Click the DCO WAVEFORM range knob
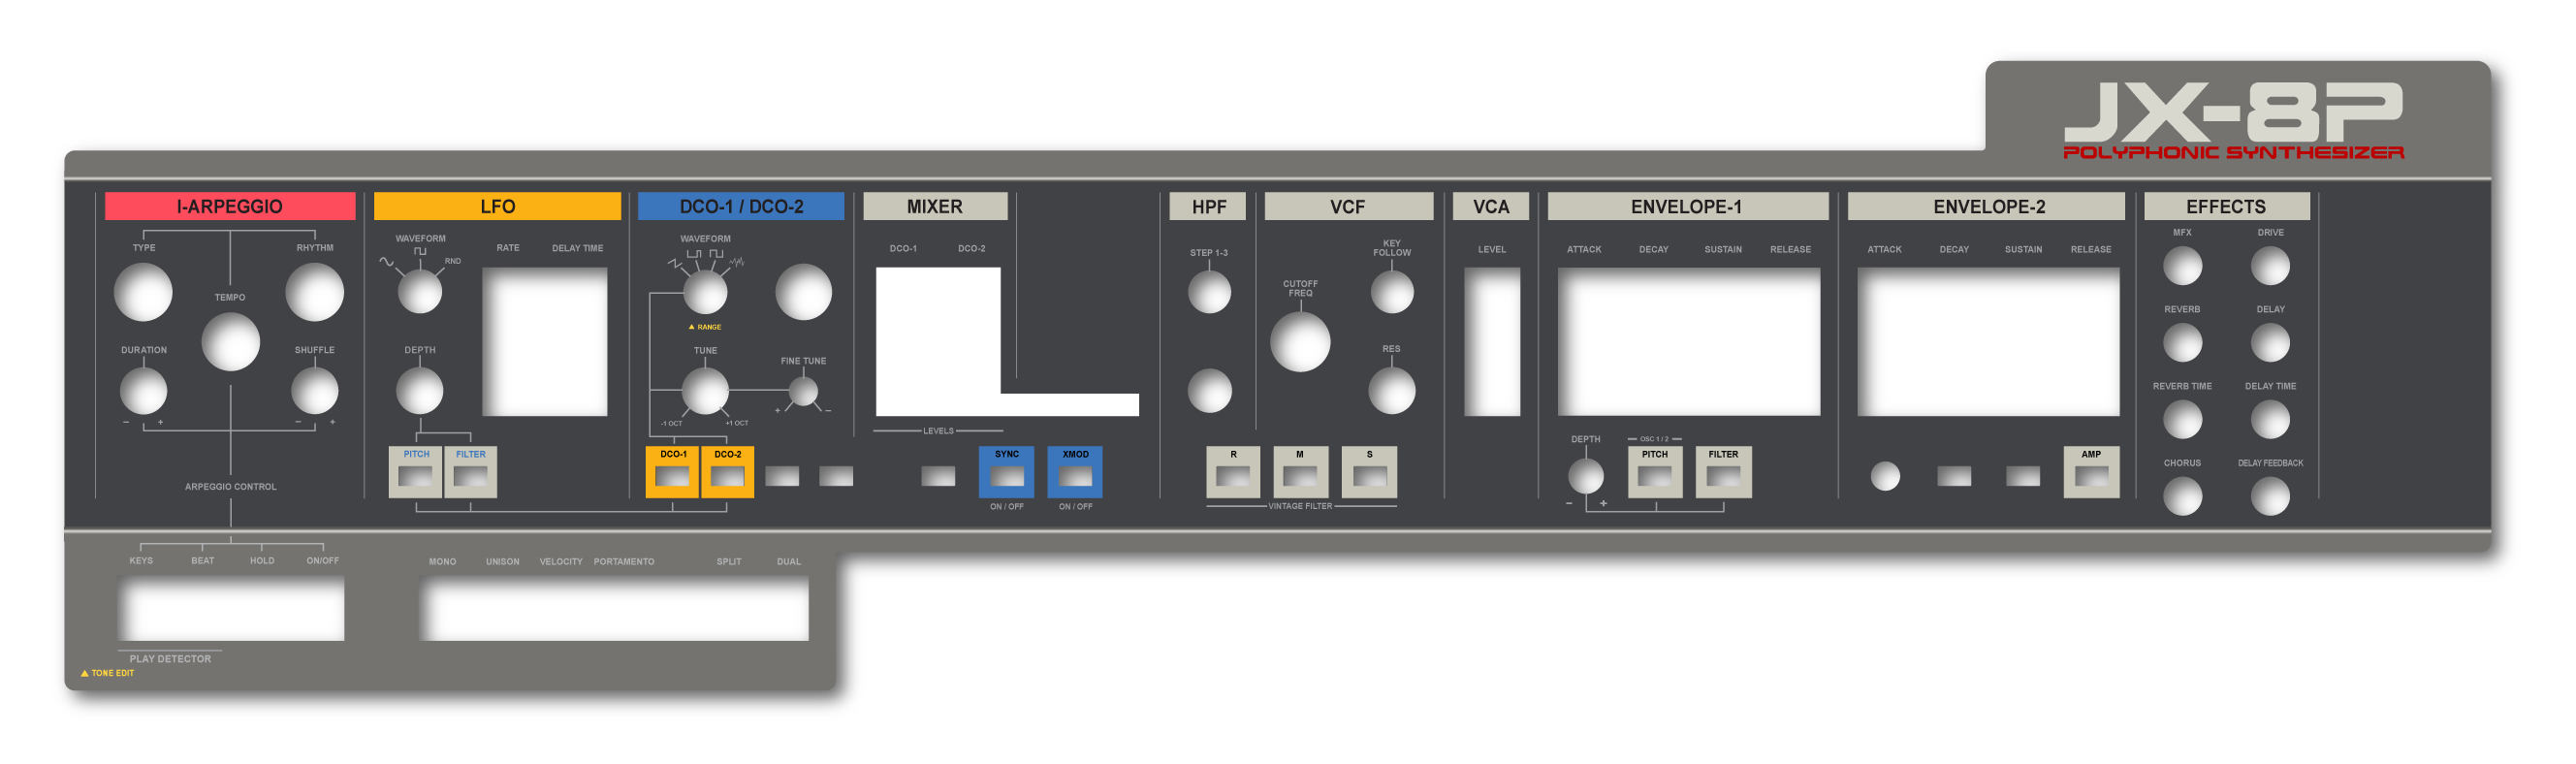The width and height of the screenshot is (2576, 764). pyautogui.click(x=704, y=292)
